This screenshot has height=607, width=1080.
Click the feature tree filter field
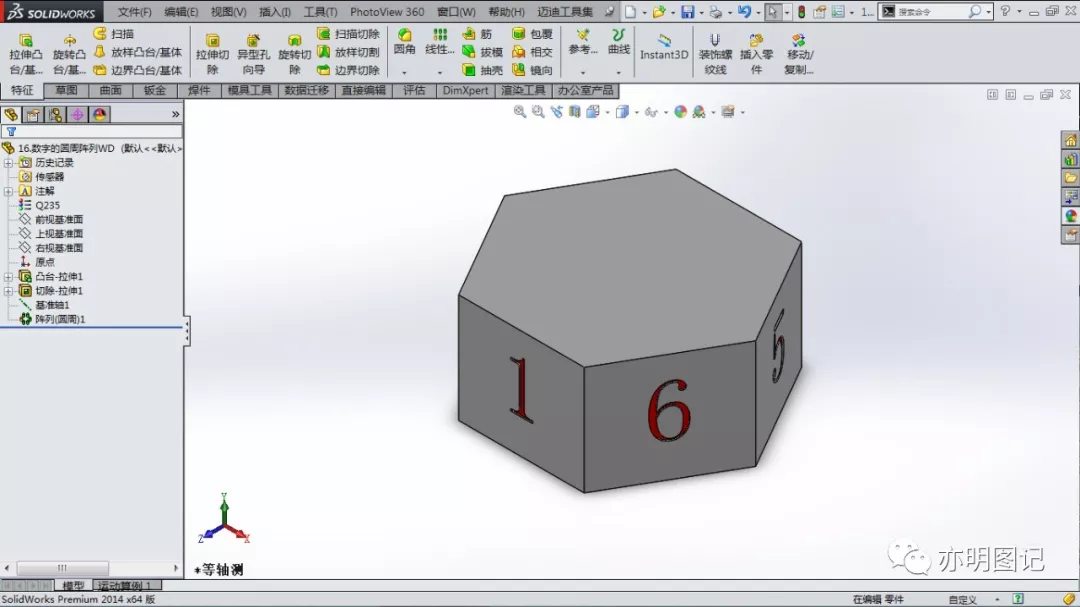(x=92, y=131)
